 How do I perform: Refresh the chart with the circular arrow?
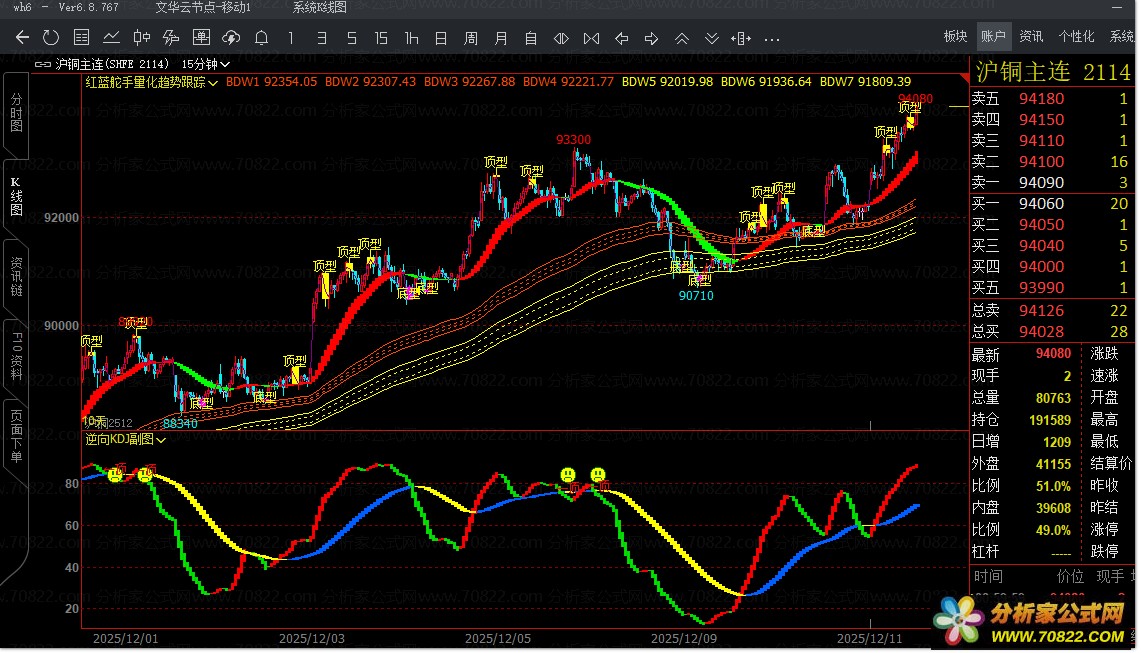[51, 38]
